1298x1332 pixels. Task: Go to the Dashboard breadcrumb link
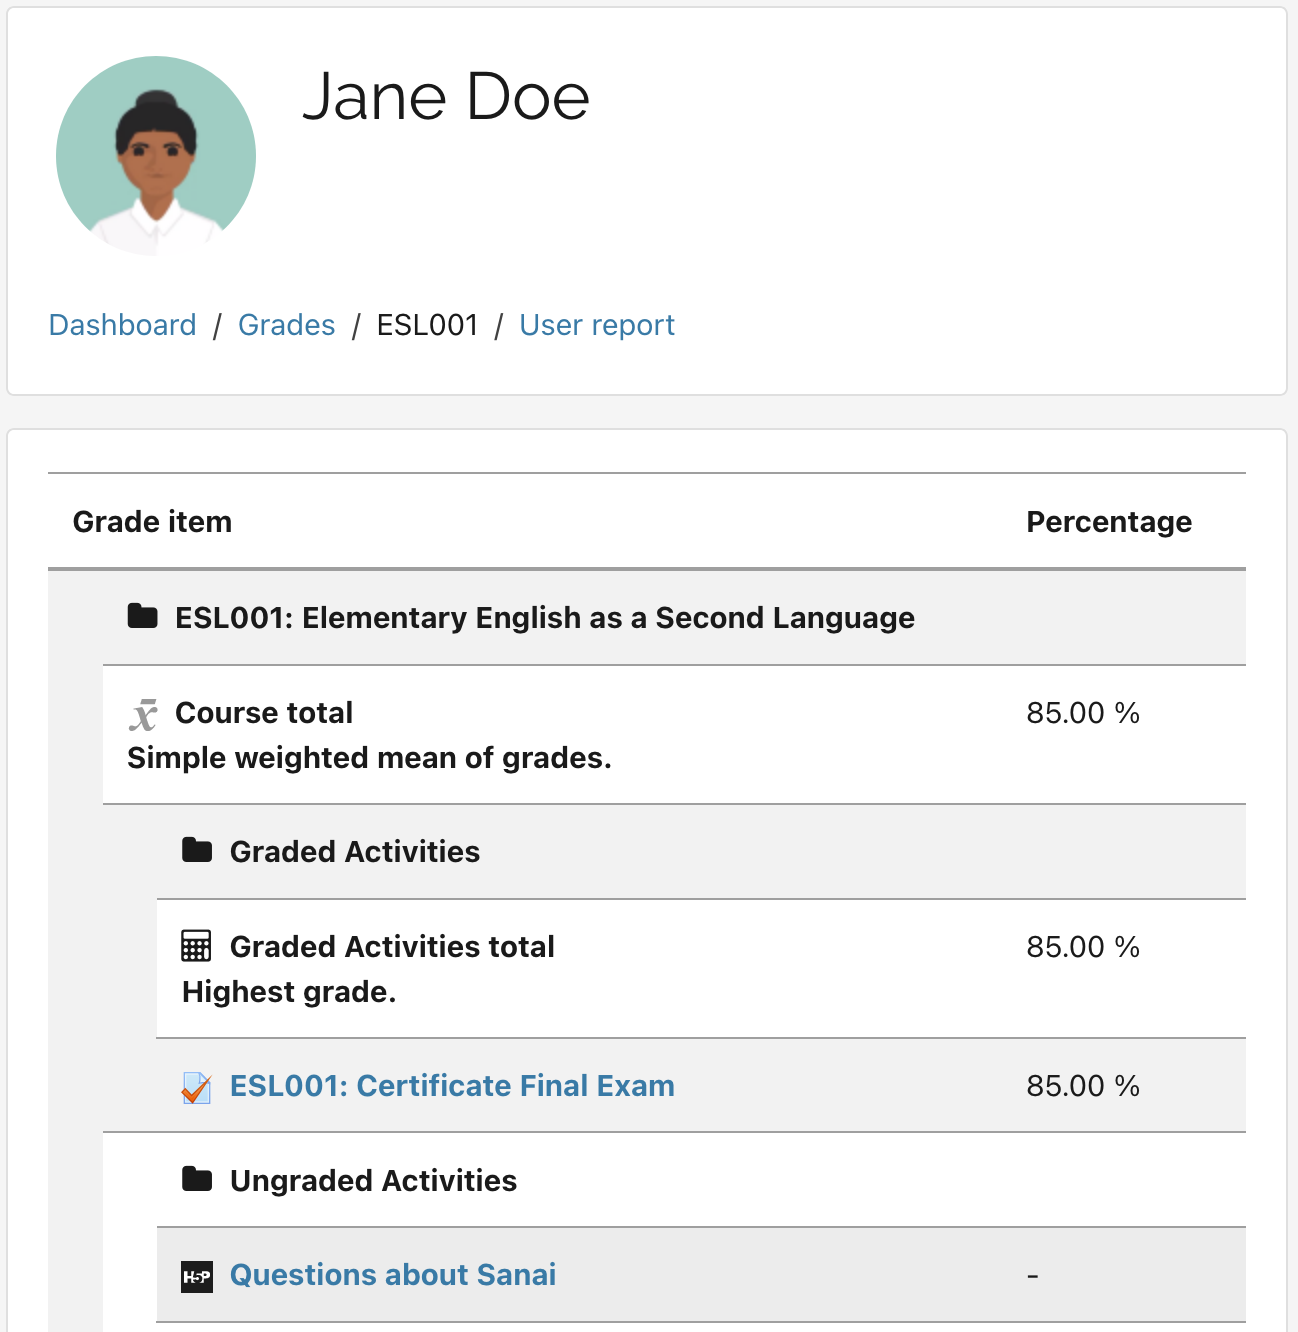(x=123, y=325)
